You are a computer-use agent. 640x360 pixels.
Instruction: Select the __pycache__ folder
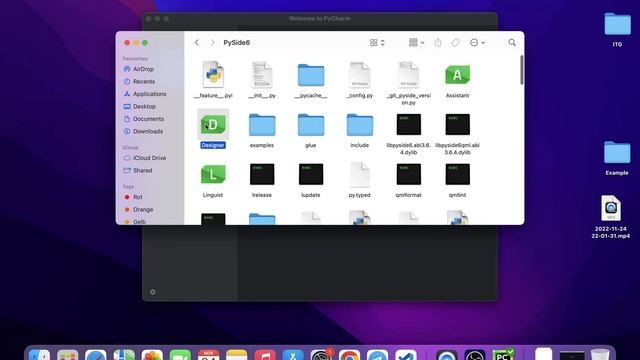pos(311,75)
